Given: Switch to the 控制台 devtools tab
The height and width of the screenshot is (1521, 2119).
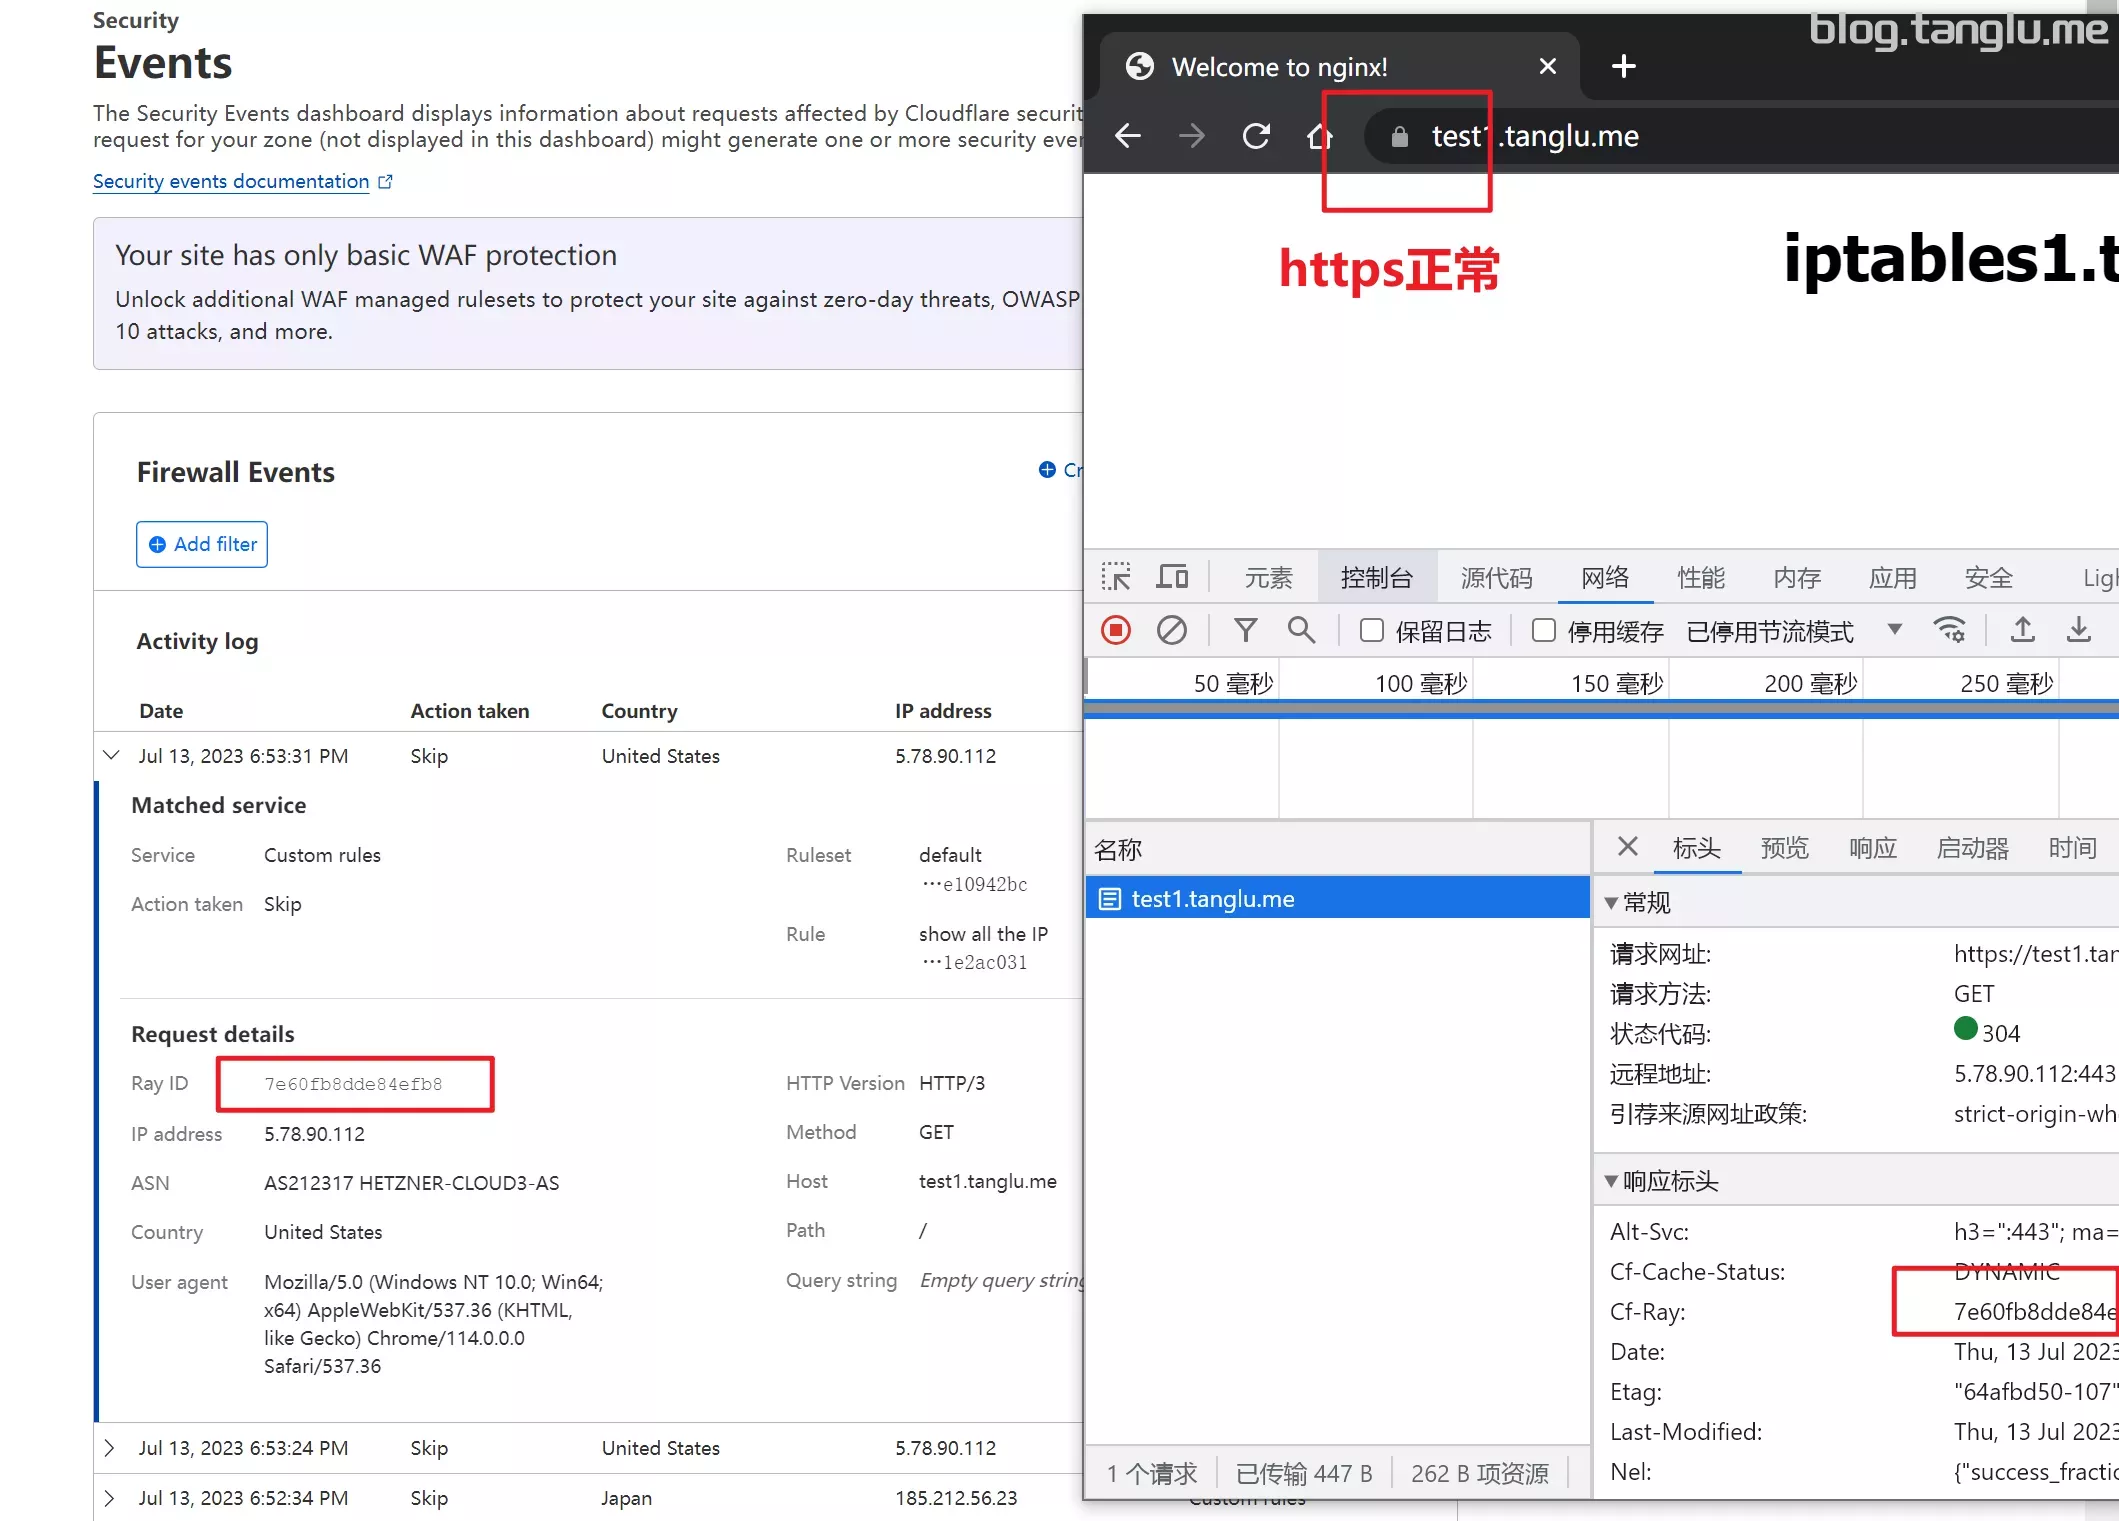Looking at the screenshot, I should tap(1376, 578).
